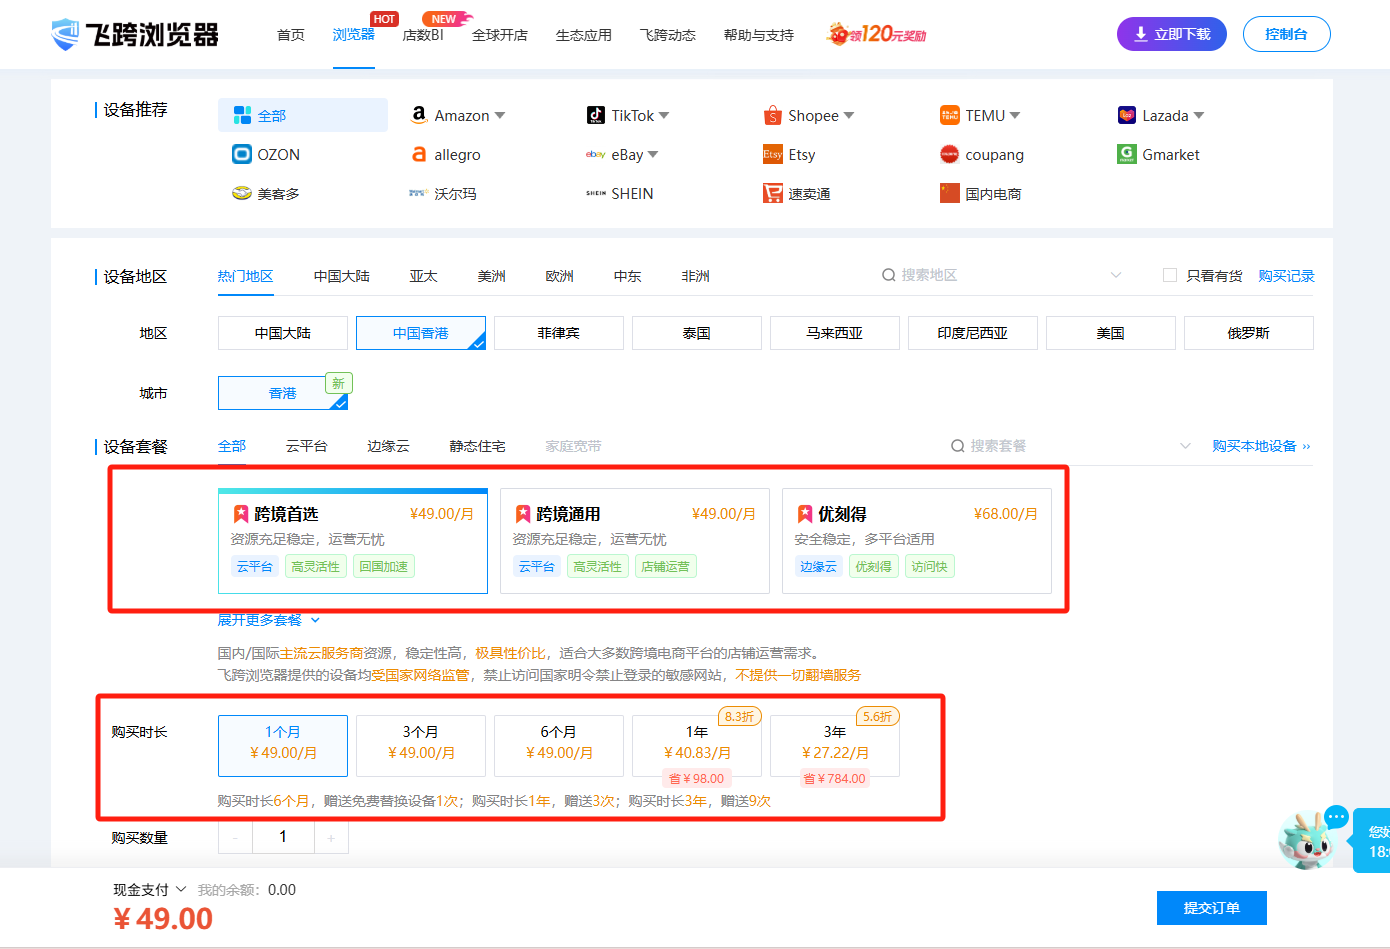Select the 跨境首选 package card
The width and height of the screenshot is (1390, 949).
tap(353, 541)
